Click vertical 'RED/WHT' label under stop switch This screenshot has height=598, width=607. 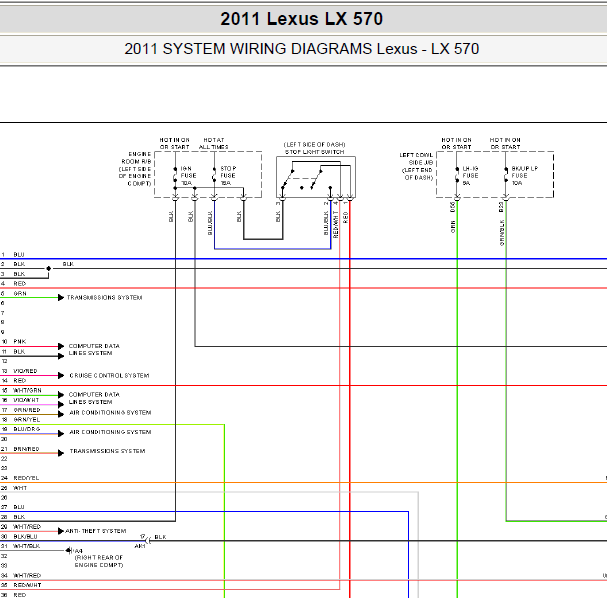pos(335,224)
